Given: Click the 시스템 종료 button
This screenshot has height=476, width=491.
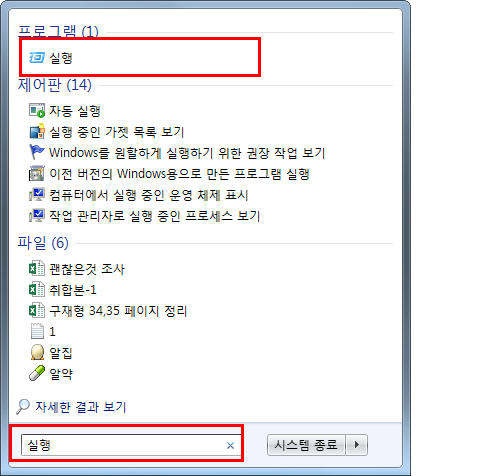Looking at the screenshot, I should (306, 445).
